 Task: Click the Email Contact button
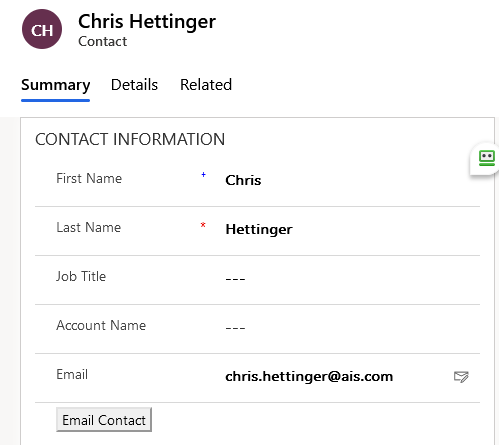point(104,420)
